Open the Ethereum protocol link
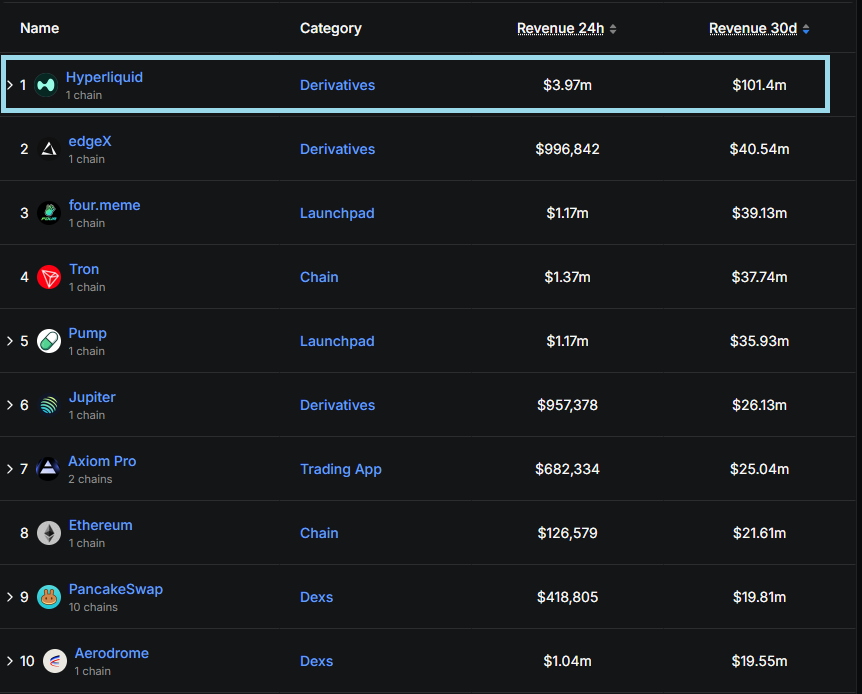 pos(101,525)
